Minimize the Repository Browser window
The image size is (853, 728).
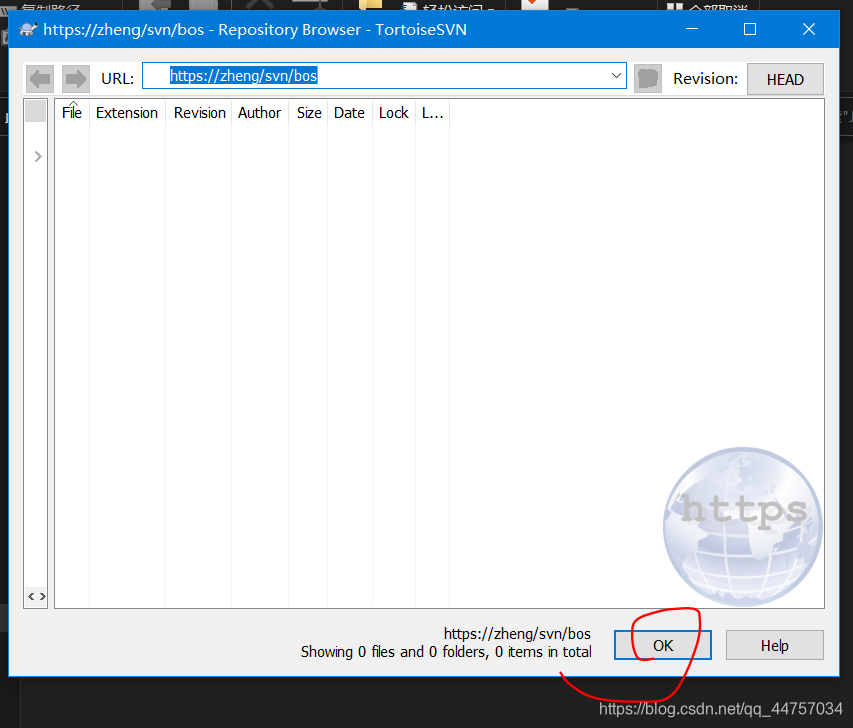click(x=691, y=29)
